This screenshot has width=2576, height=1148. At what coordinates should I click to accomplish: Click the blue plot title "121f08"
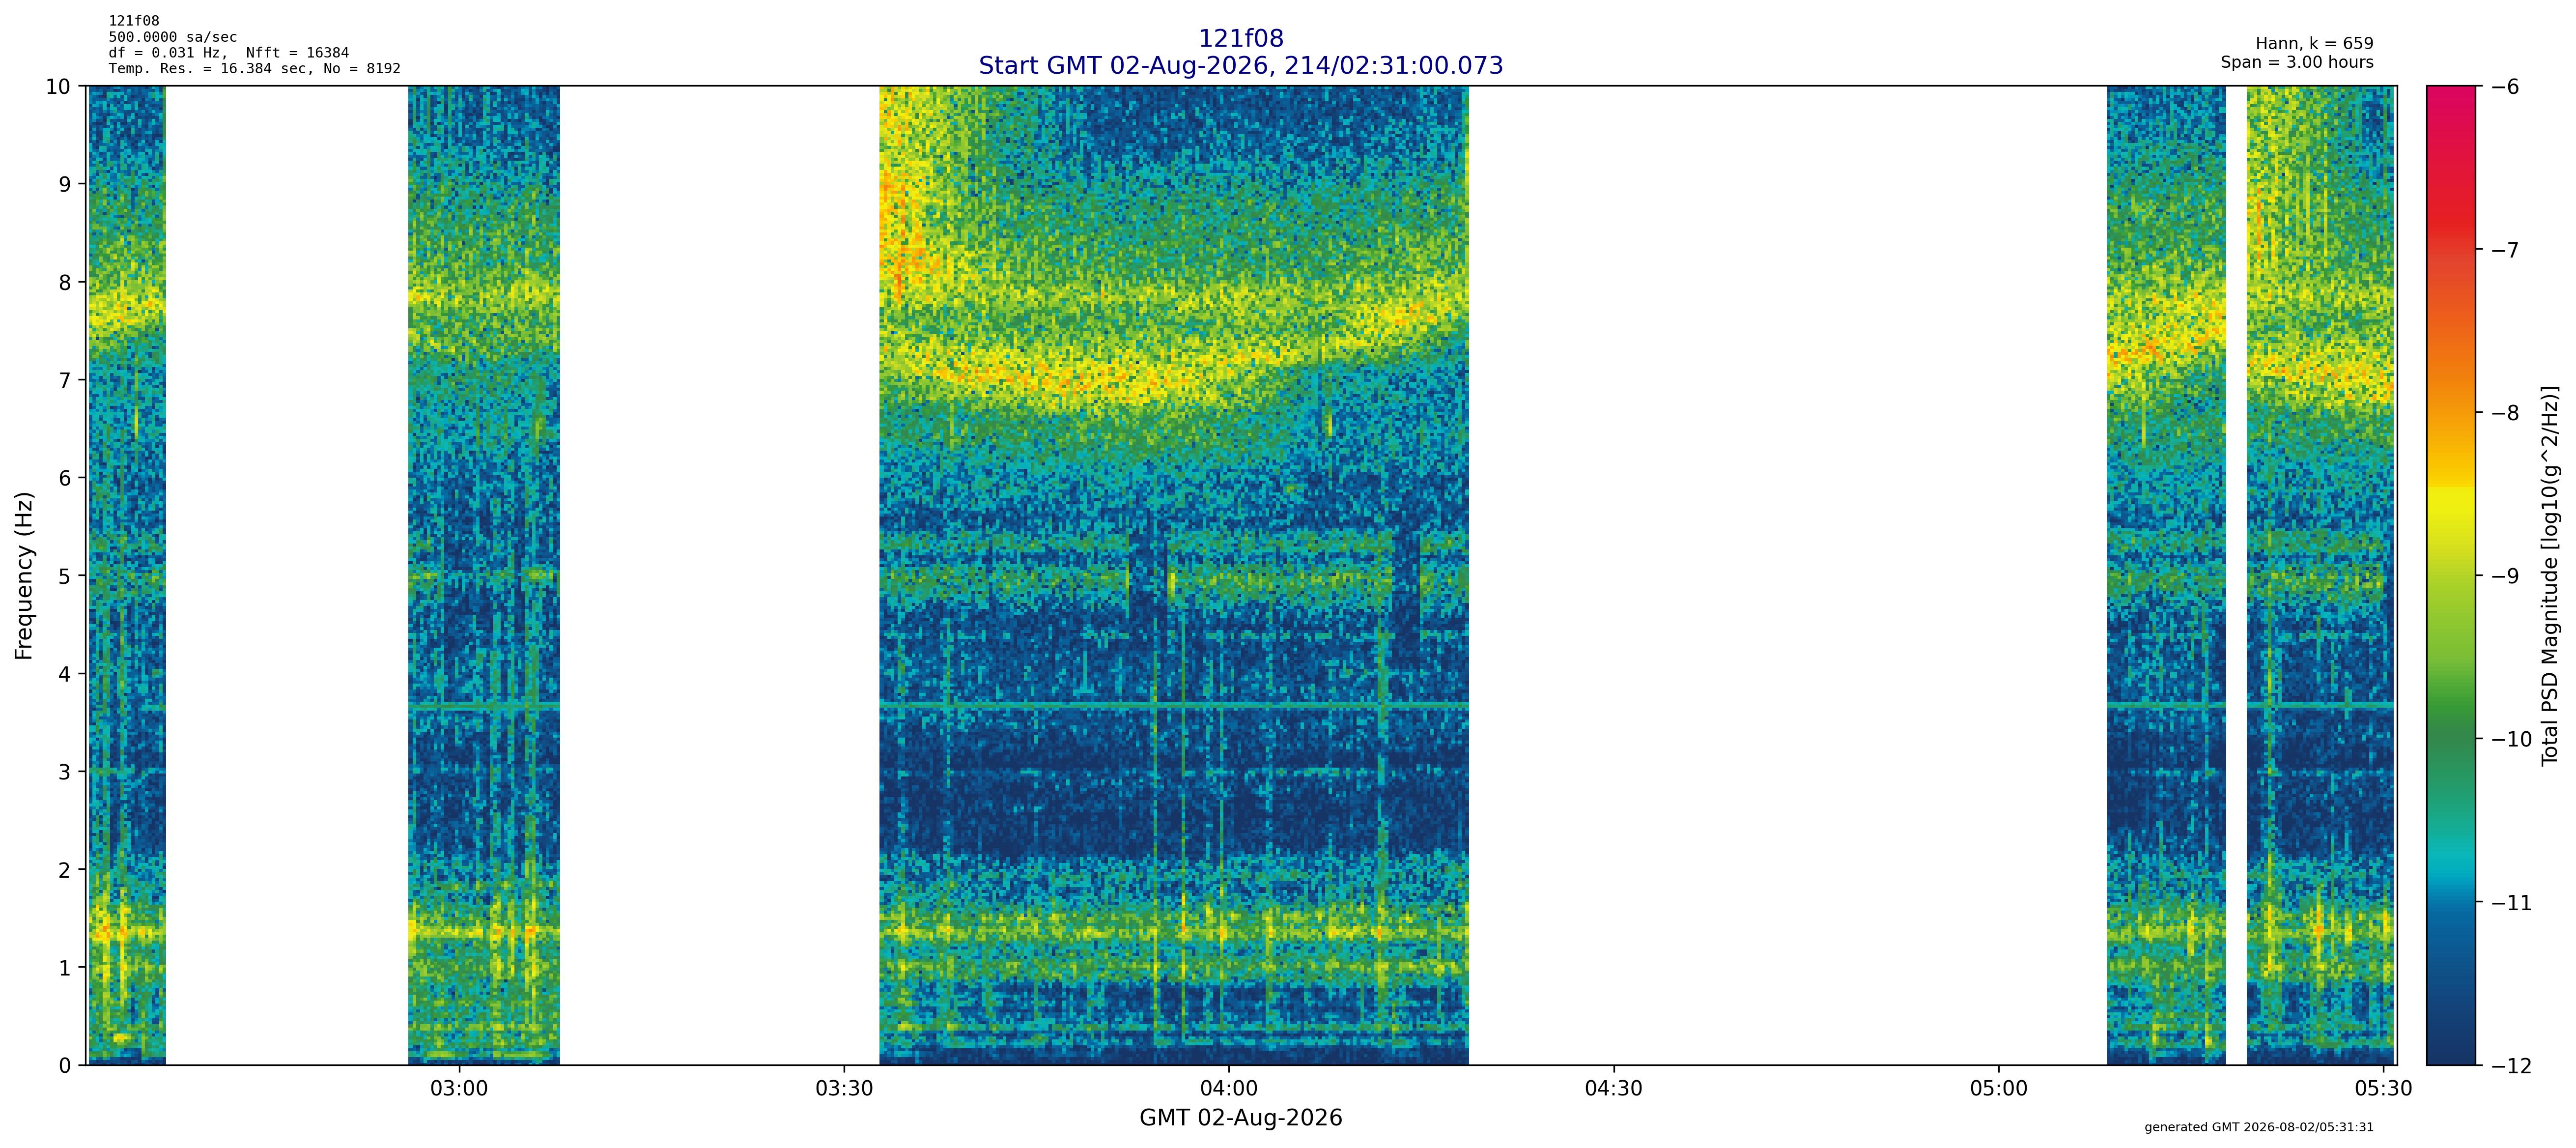click(1240, 39)
